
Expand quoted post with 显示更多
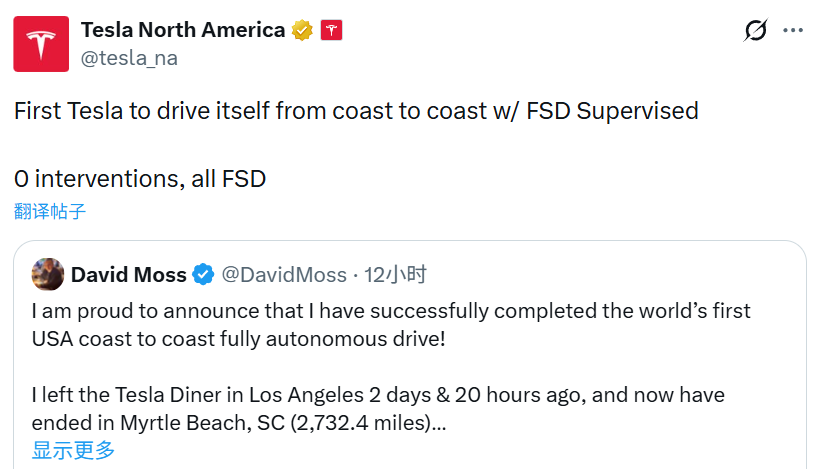pos(73,450)
